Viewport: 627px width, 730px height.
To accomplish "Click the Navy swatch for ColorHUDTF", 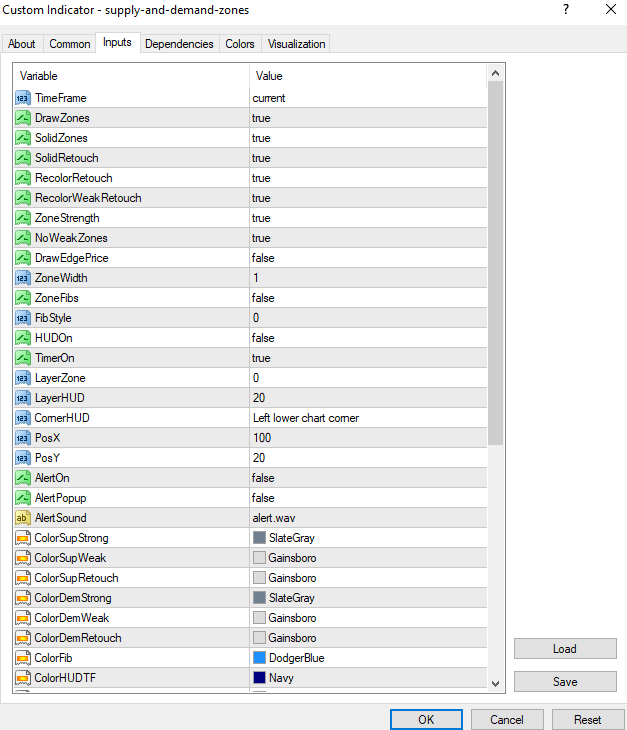I will 259,678.
